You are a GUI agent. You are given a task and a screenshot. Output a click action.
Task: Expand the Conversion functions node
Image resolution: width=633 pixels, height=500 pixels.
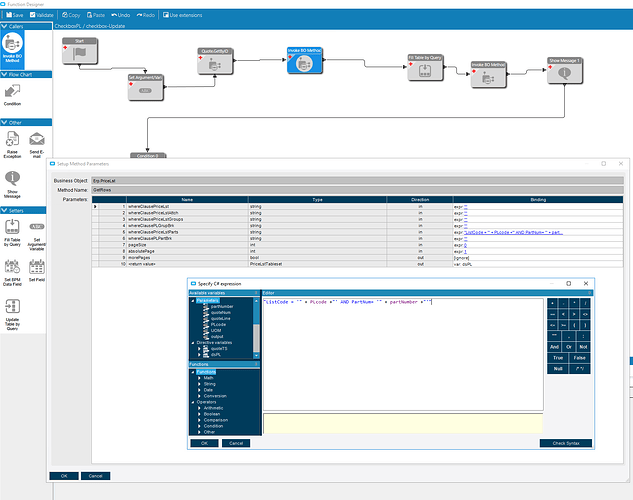click(199, 396)
